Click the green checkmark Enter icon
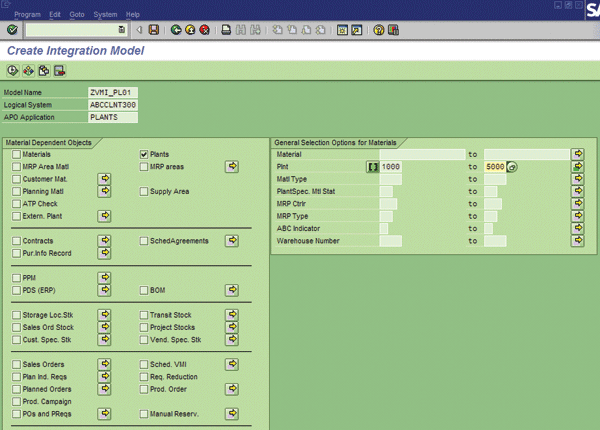 click(11, 30)
